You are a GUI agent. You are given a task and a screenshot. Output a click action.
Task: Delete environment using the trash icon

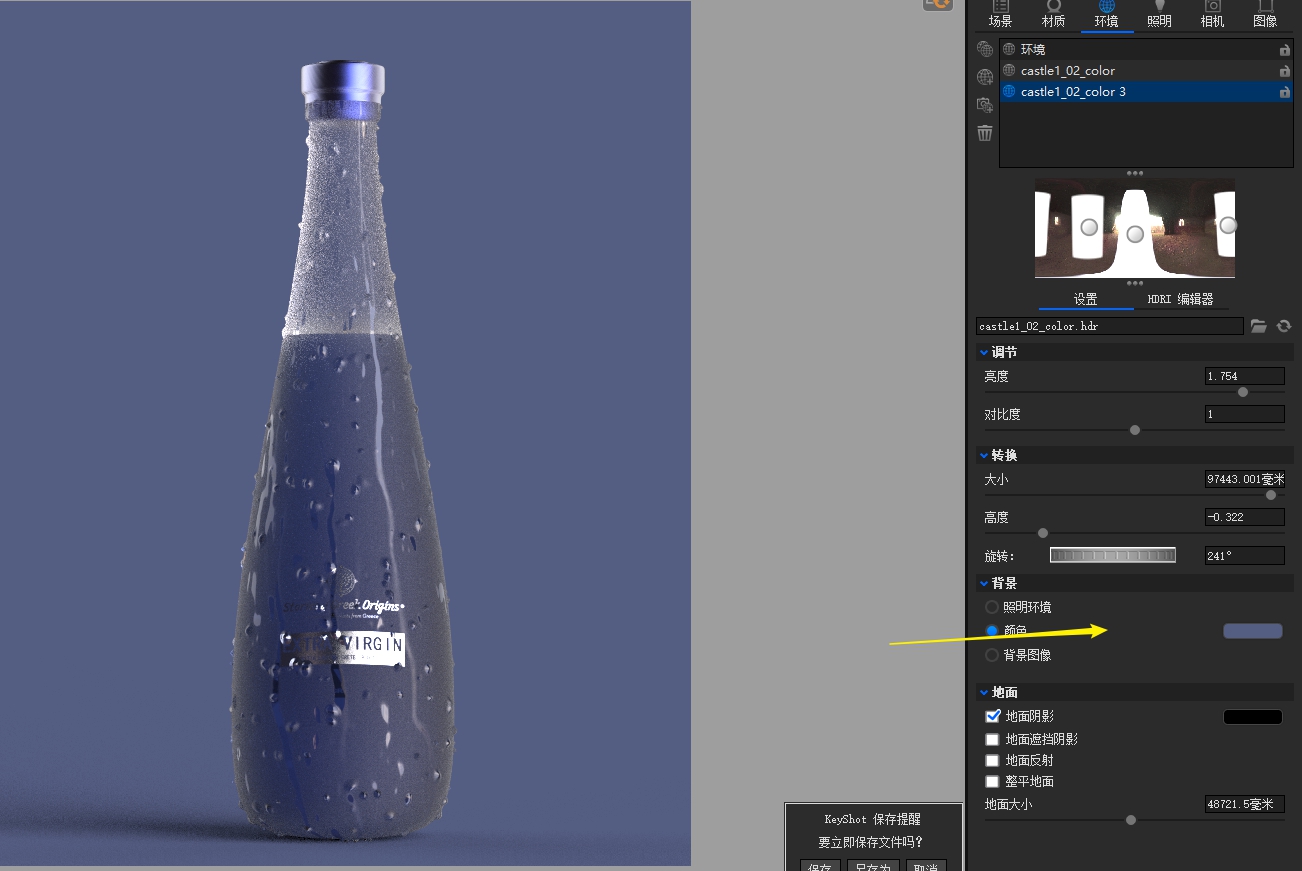pos(985,132)
